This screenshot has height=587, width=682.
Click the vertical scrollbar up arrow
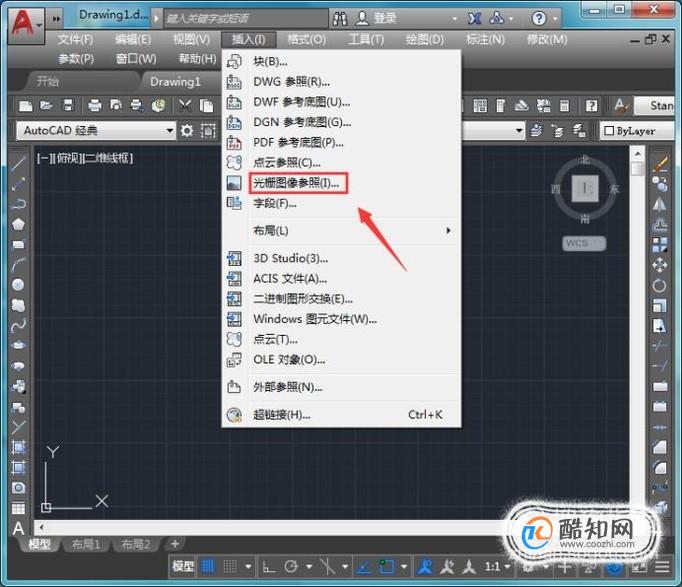[x=637, y=153]
